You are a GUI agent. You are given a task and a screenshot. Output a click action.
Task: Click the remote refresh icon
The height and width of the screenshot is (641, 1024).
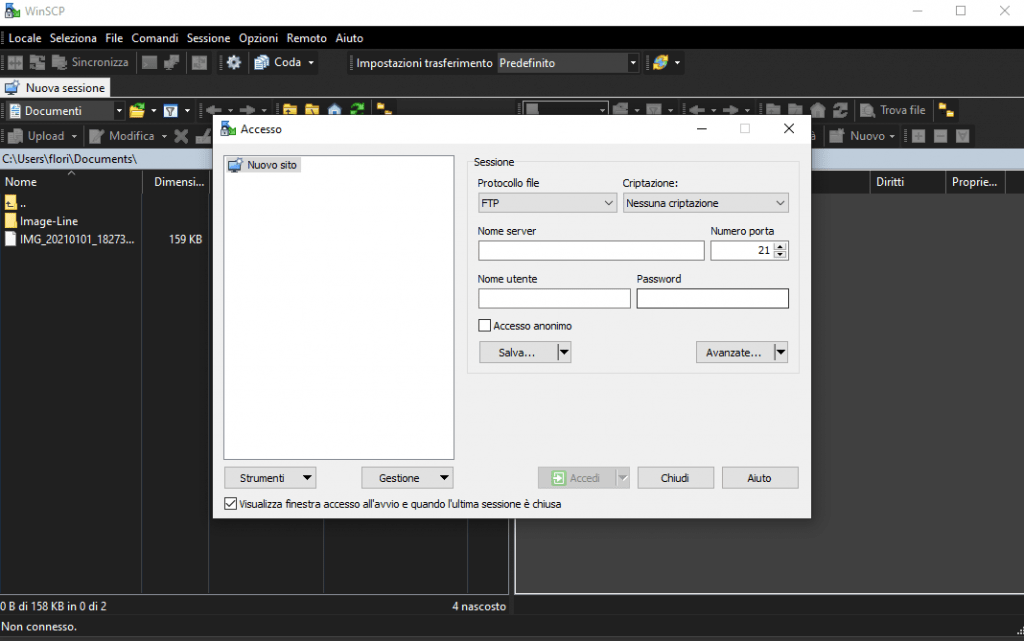click(841, 110)
